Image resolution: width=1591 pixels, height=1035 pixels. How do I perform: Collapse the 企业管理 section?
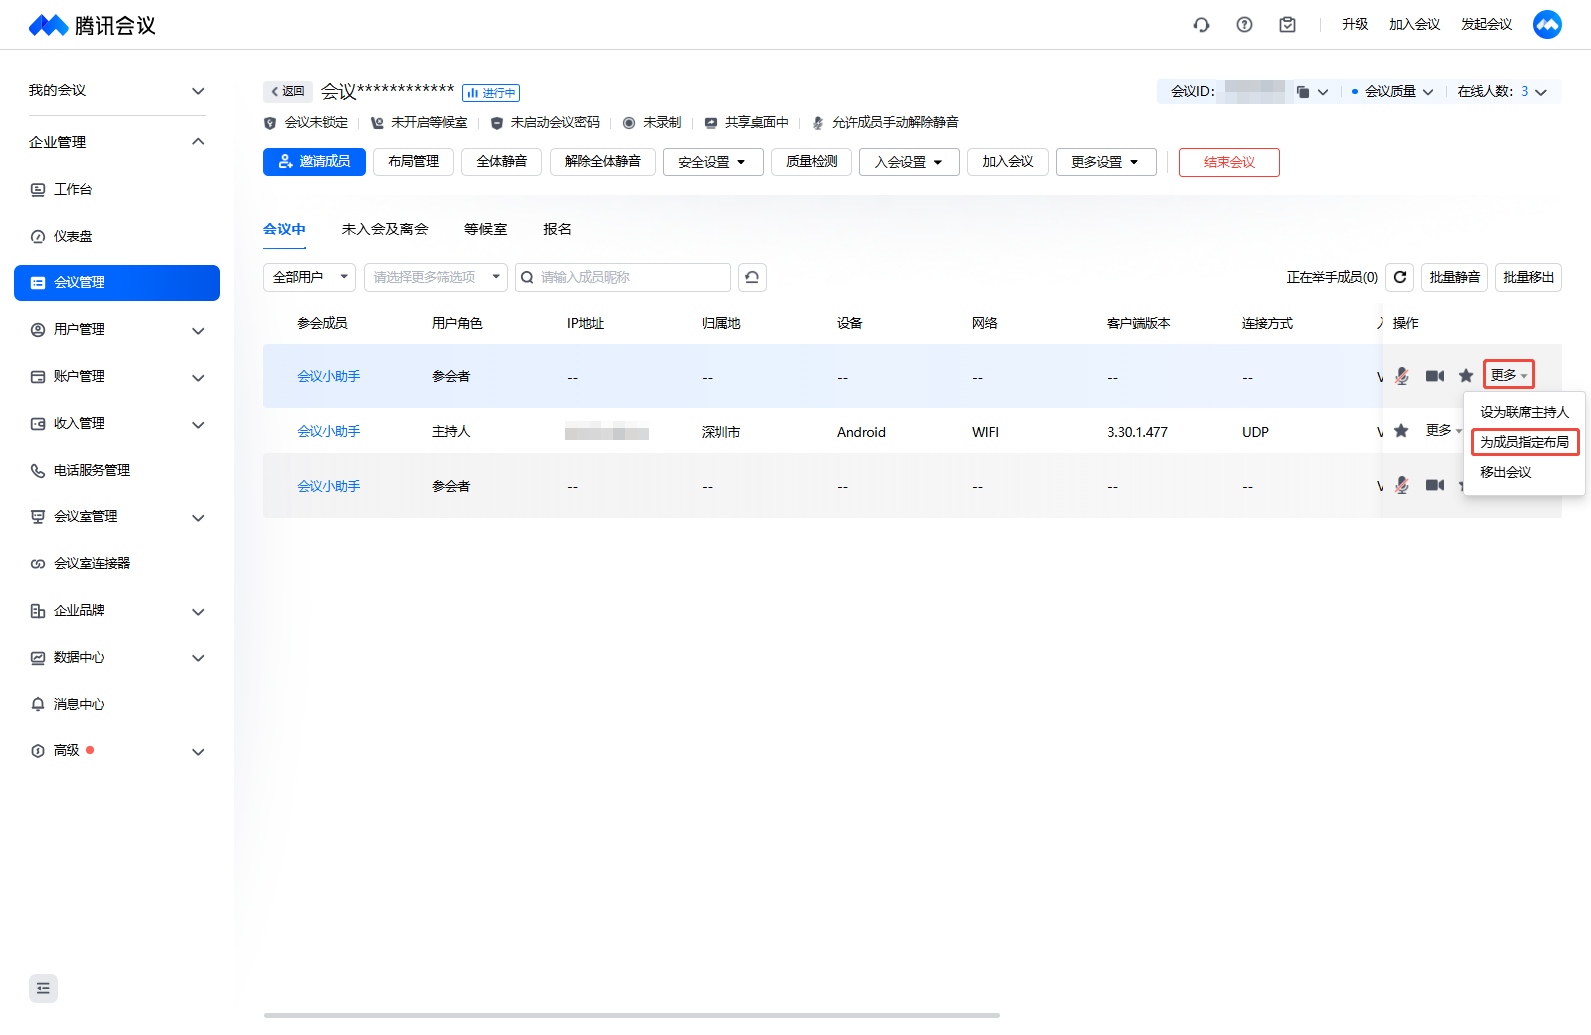198,142
